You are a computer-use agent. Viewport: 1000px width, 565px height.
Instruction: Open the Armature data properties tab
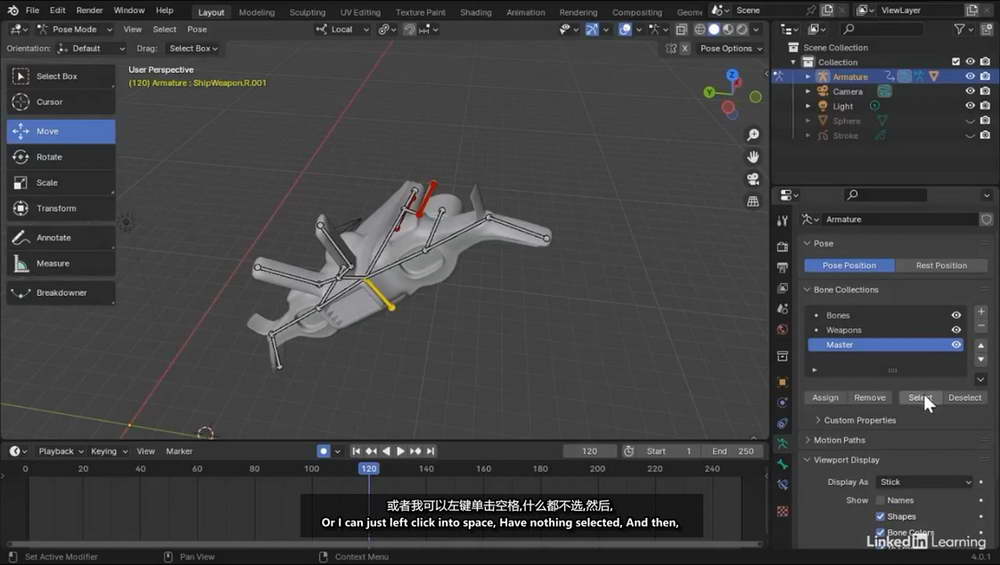pos(783,443)
